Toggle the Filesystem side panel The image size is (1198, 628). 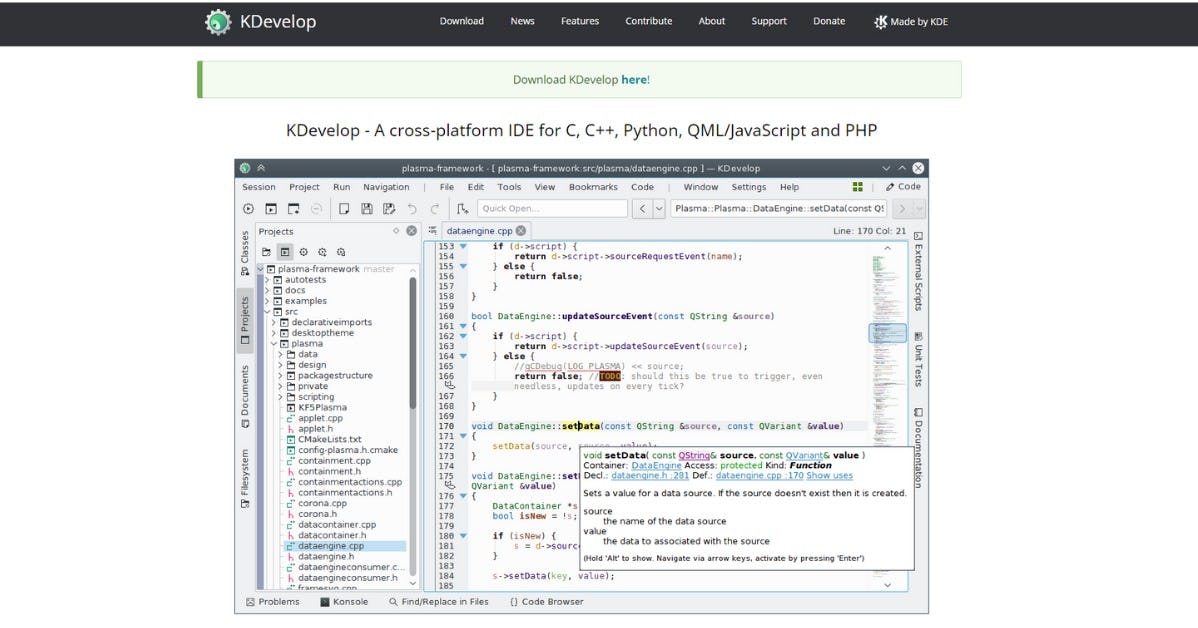[x=245, y=478]
